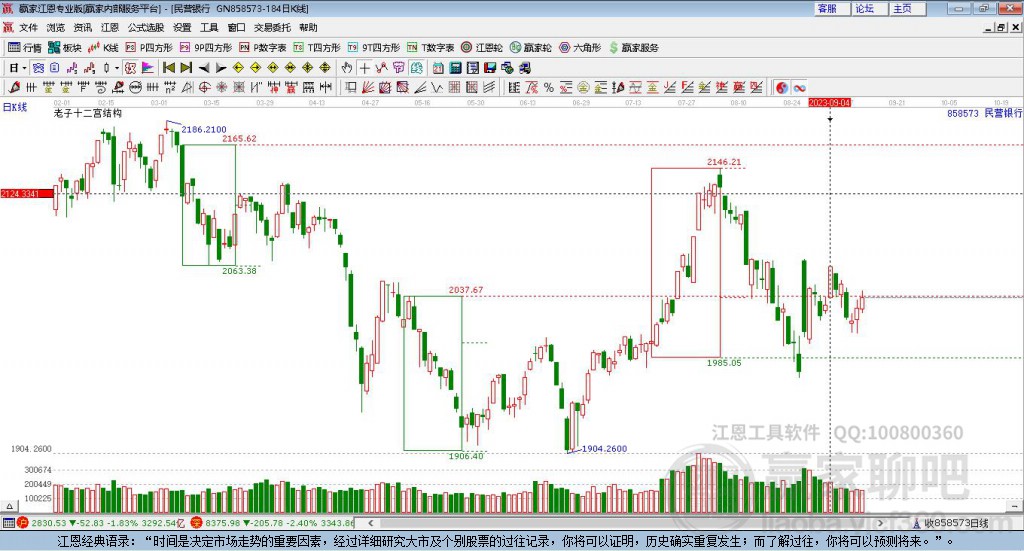
Task: Click Shanghai index 2830.53 status entry
Action: pos(101,523)
